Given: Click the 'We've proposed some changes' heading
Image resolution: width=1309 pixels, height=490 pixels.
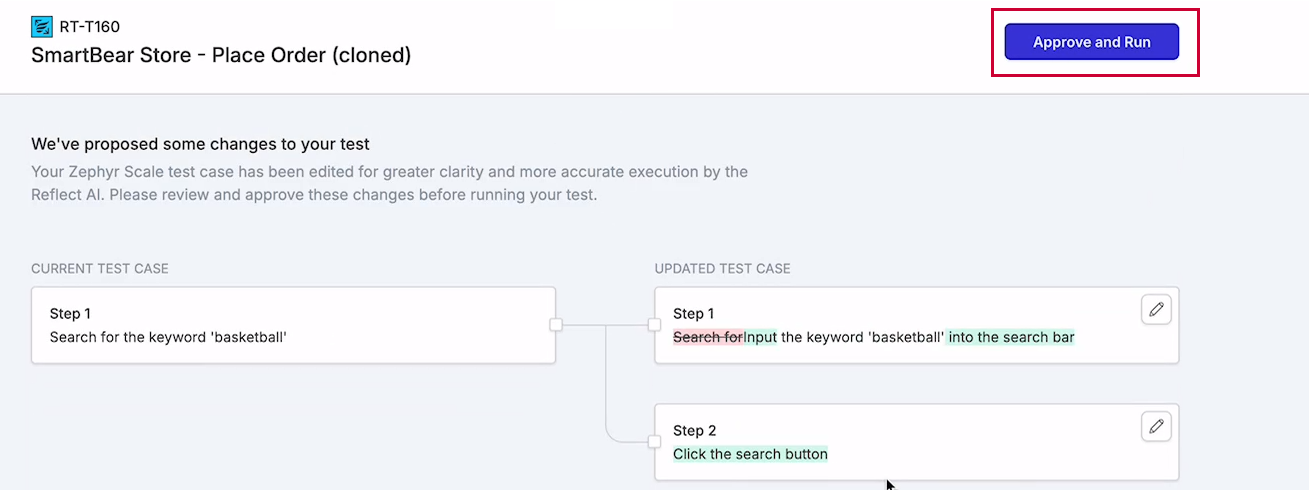Looking at the screenshot, I should coord(200,144).
